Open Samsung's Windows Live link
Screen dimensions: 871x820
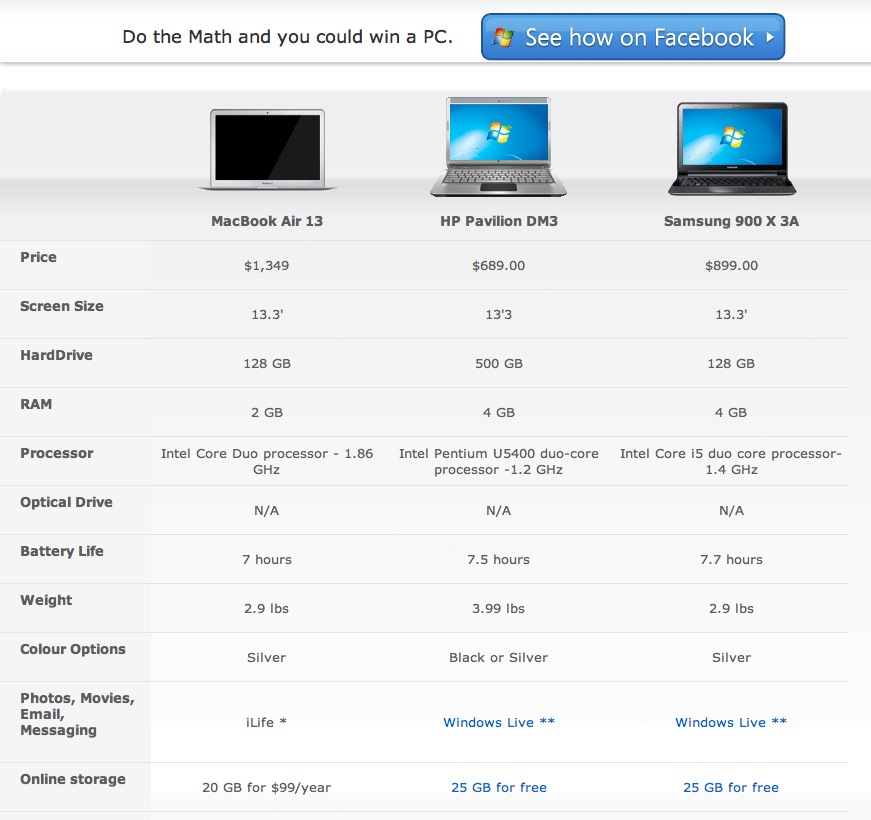731,722
